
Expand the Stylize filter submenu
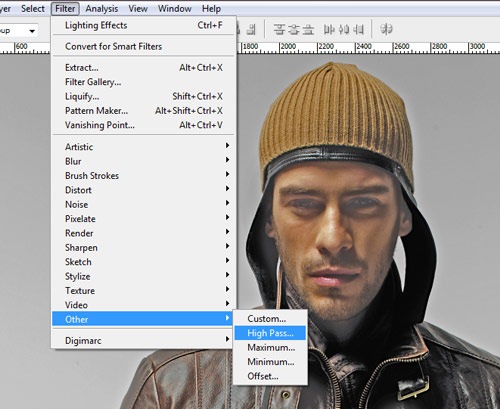(x=143, y=276)
